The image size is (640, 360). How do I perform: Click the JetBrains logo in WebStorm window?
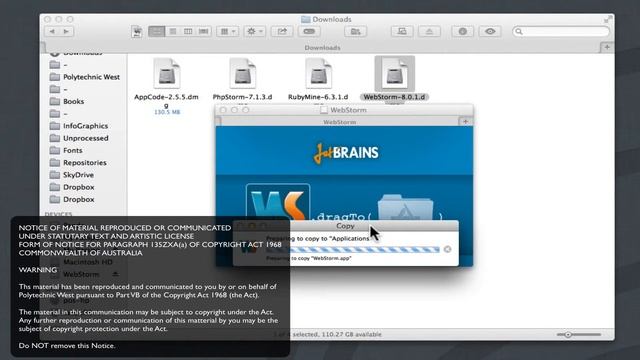[x=346, y=153]
